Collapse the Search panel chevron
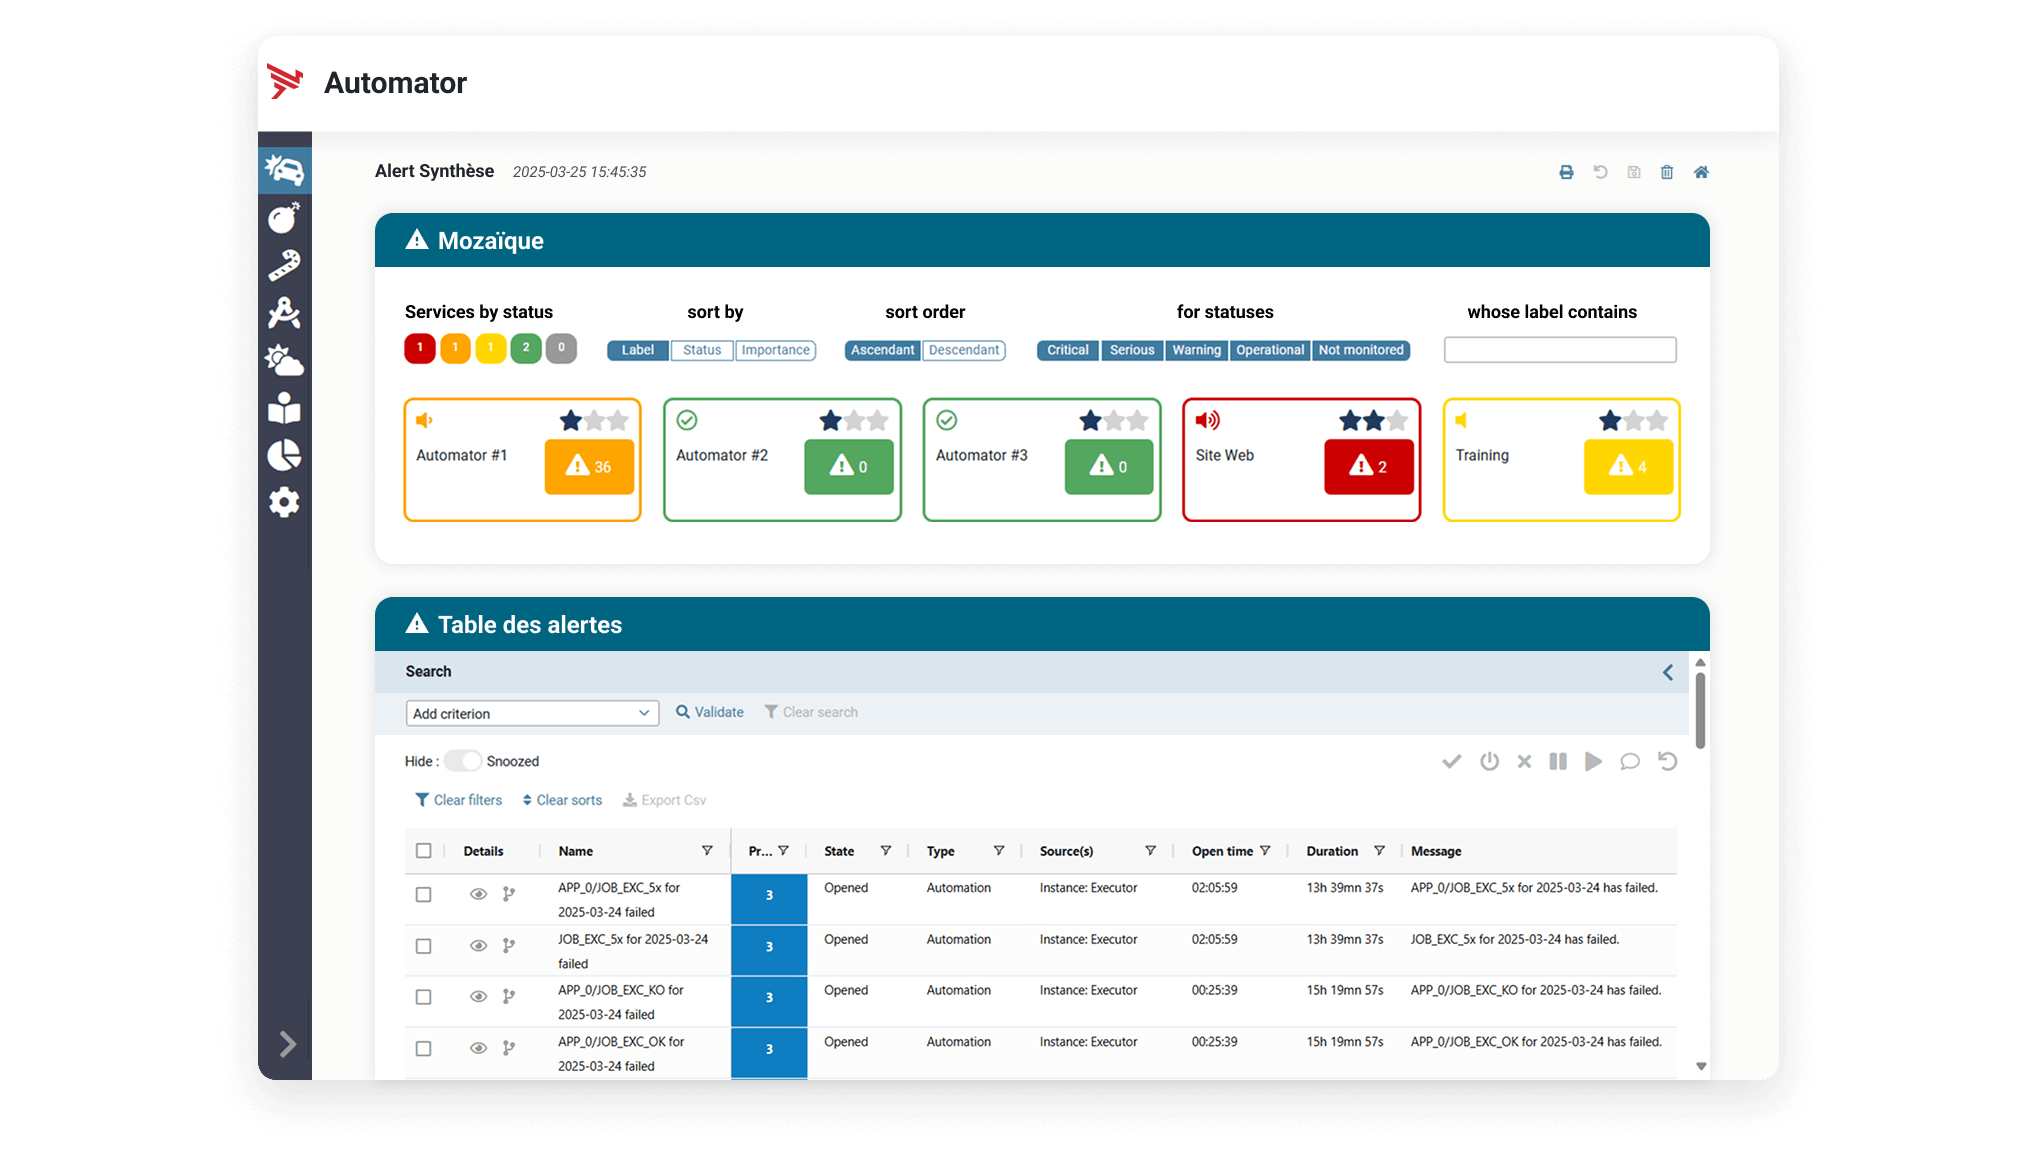Screen dimensions: 2040x1149 [1668, 672]
